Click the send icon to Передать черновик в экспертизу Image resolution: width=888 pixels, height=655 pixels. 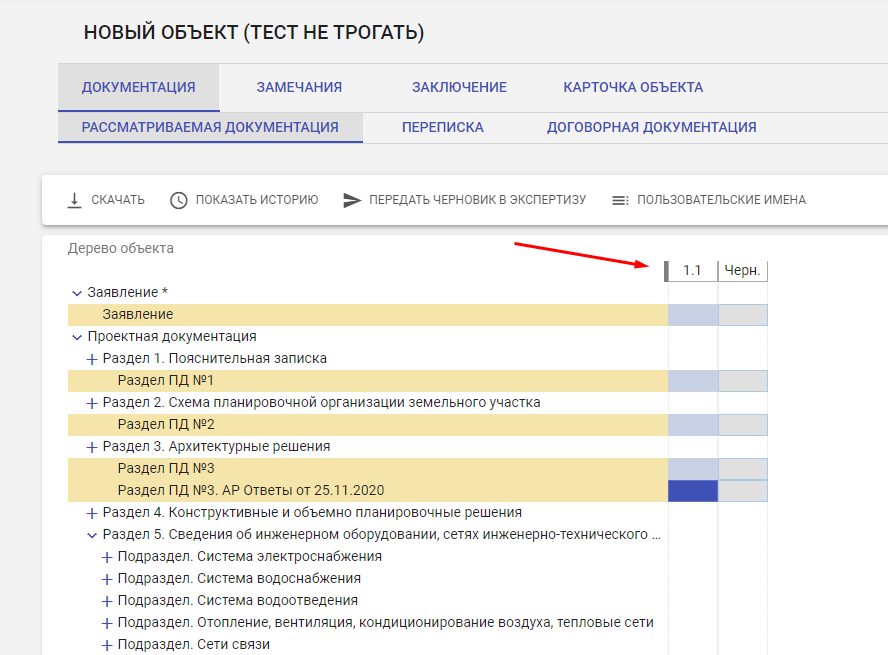click(x=352, y=199)
